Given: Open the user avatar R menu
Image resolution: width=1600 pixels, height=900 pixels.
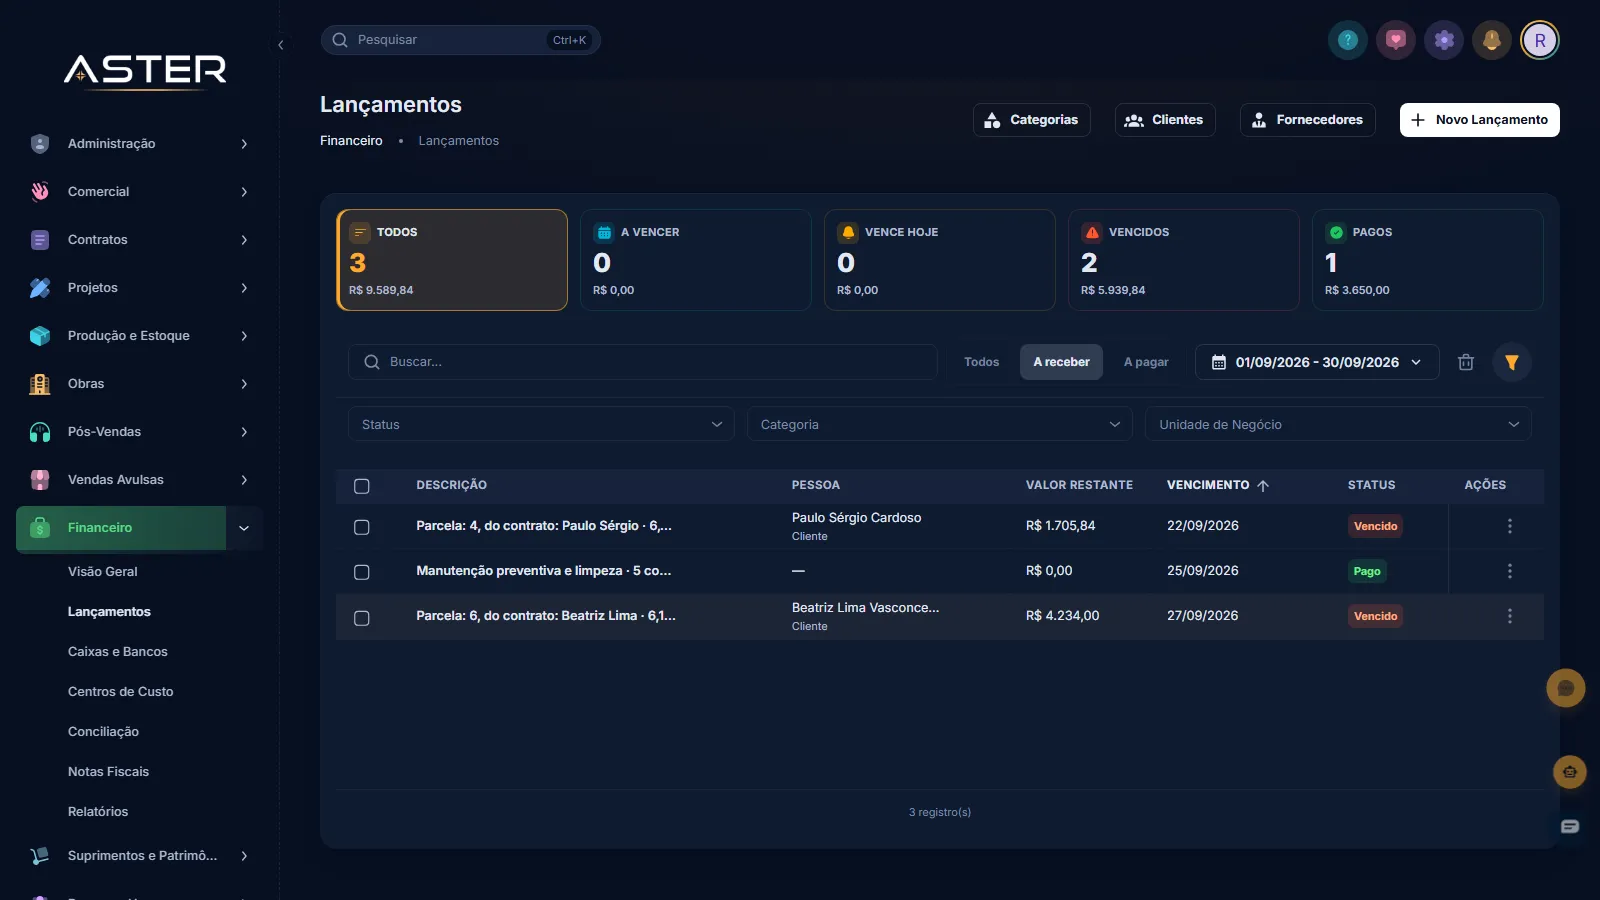Looking at the screenshot, I should coord(1540,40).
